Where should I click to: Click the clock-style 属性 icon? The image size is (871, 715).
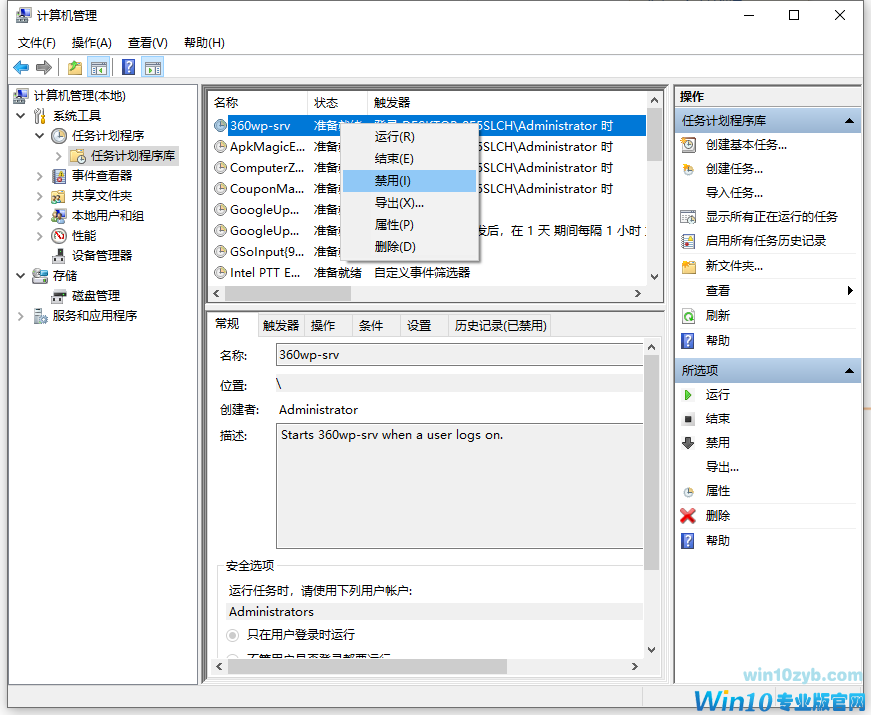[688, 491]
